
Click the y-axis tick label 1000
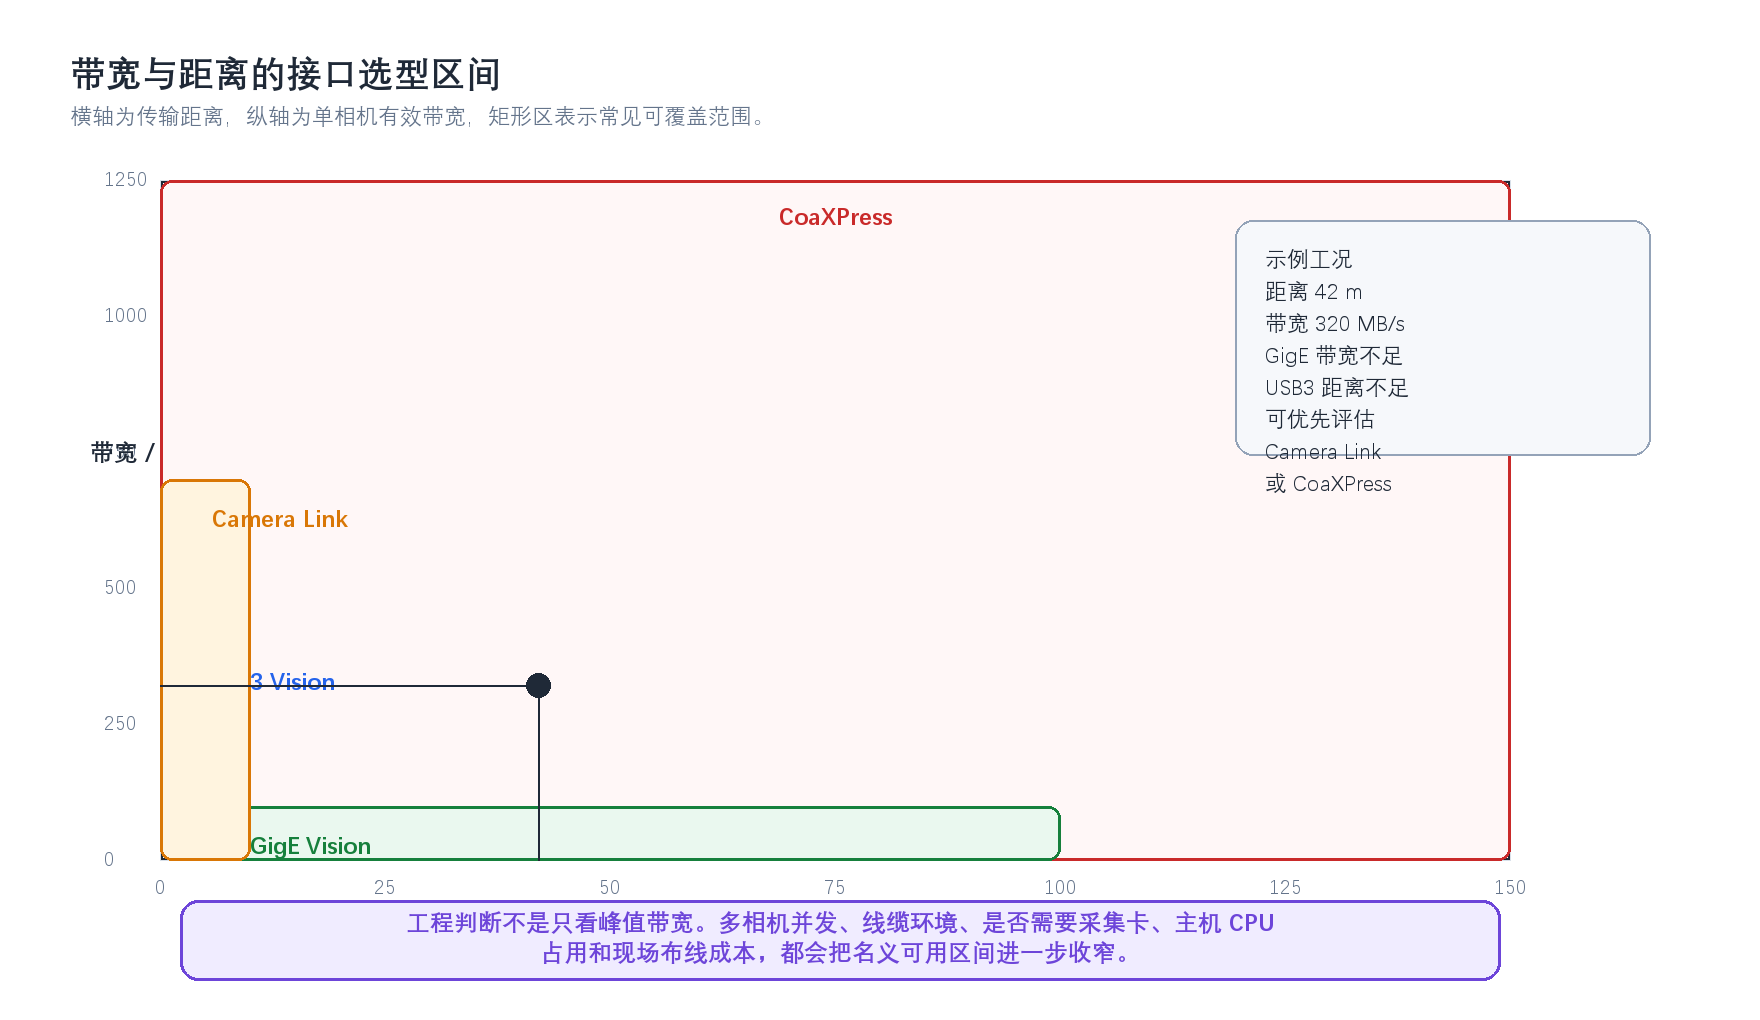tap(126, 315)
